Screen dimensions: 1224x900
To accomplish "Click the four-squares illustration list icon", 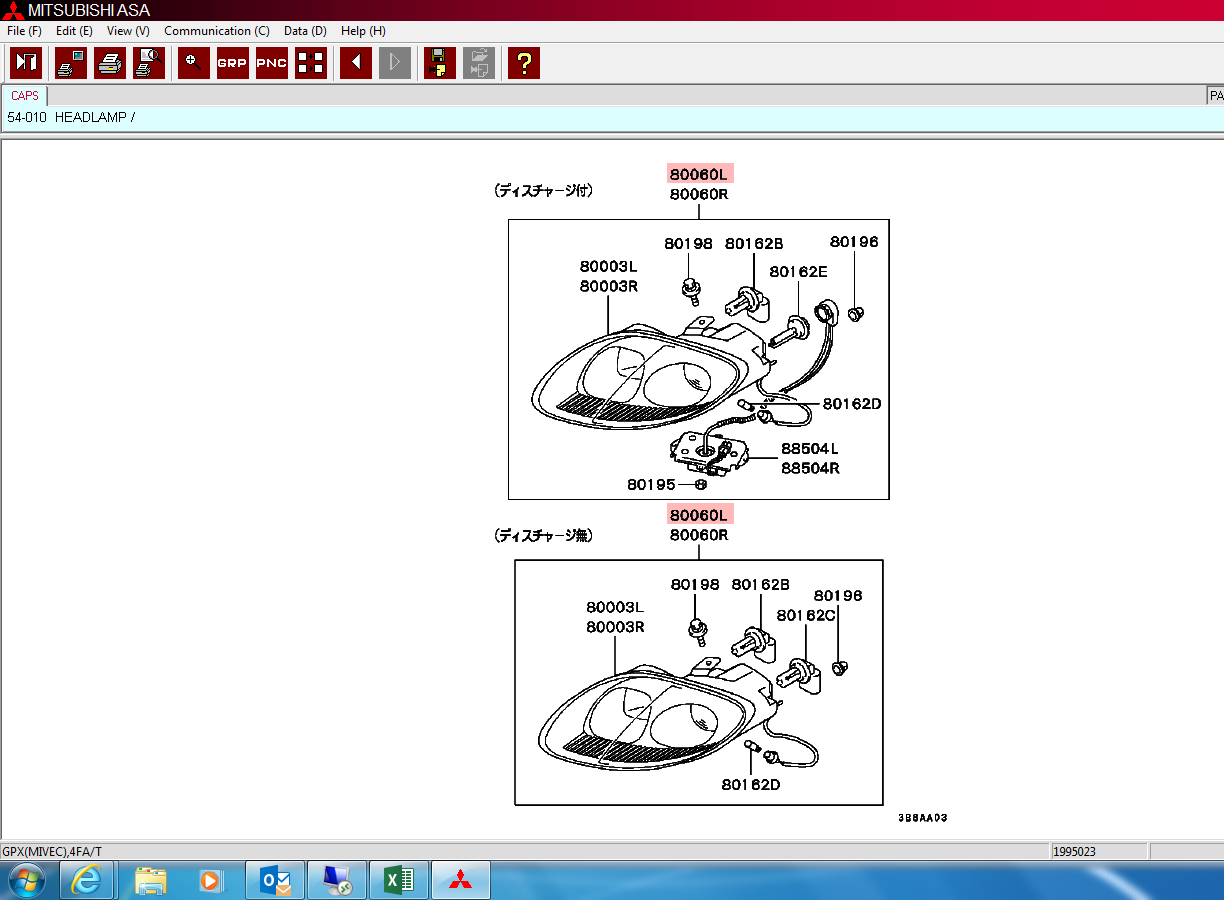I will 311,63.
